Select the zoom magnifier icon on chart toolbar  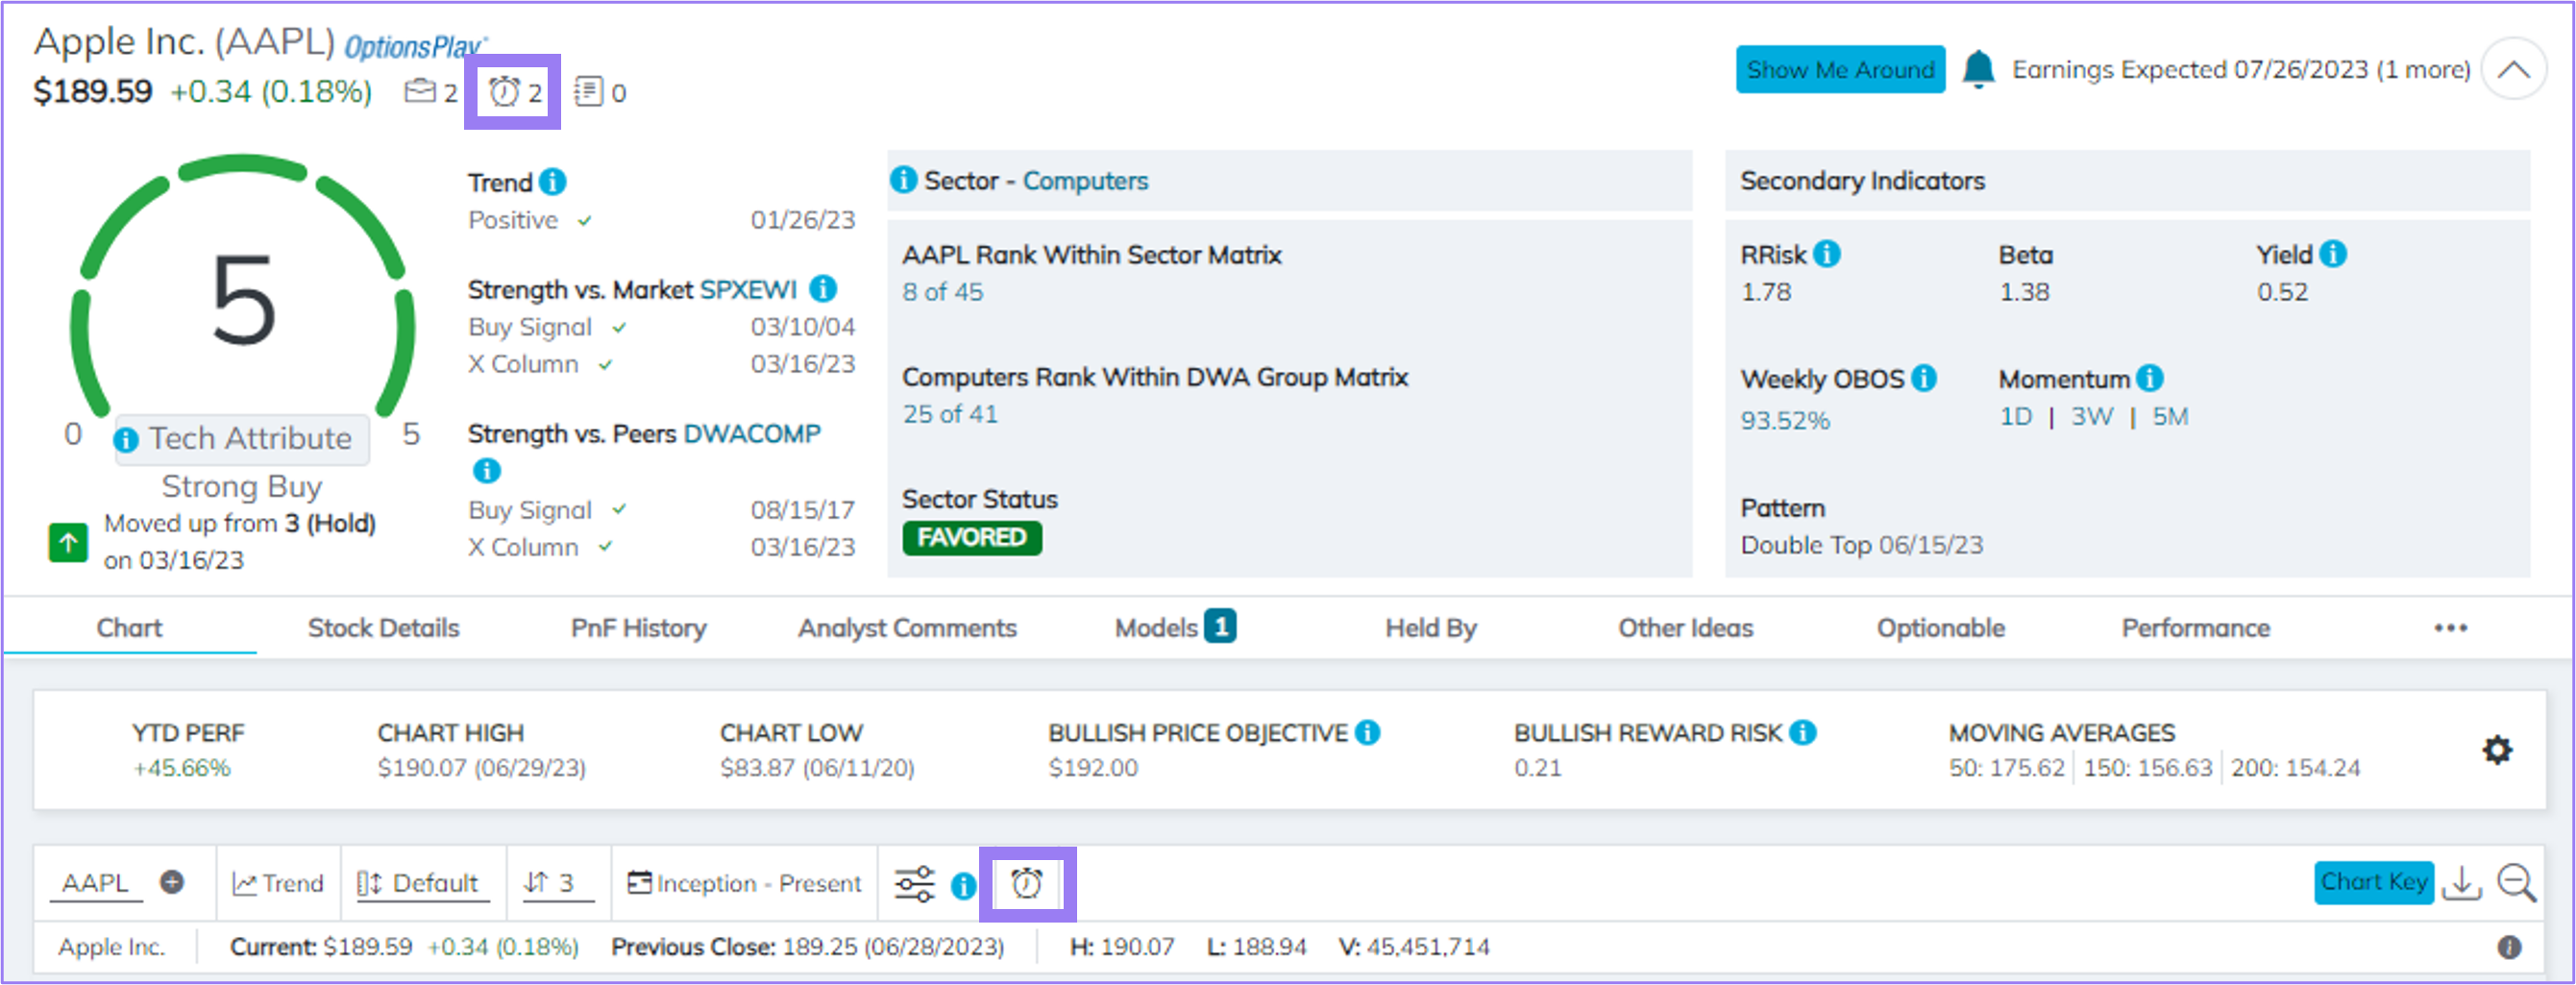pos(2519,883)
